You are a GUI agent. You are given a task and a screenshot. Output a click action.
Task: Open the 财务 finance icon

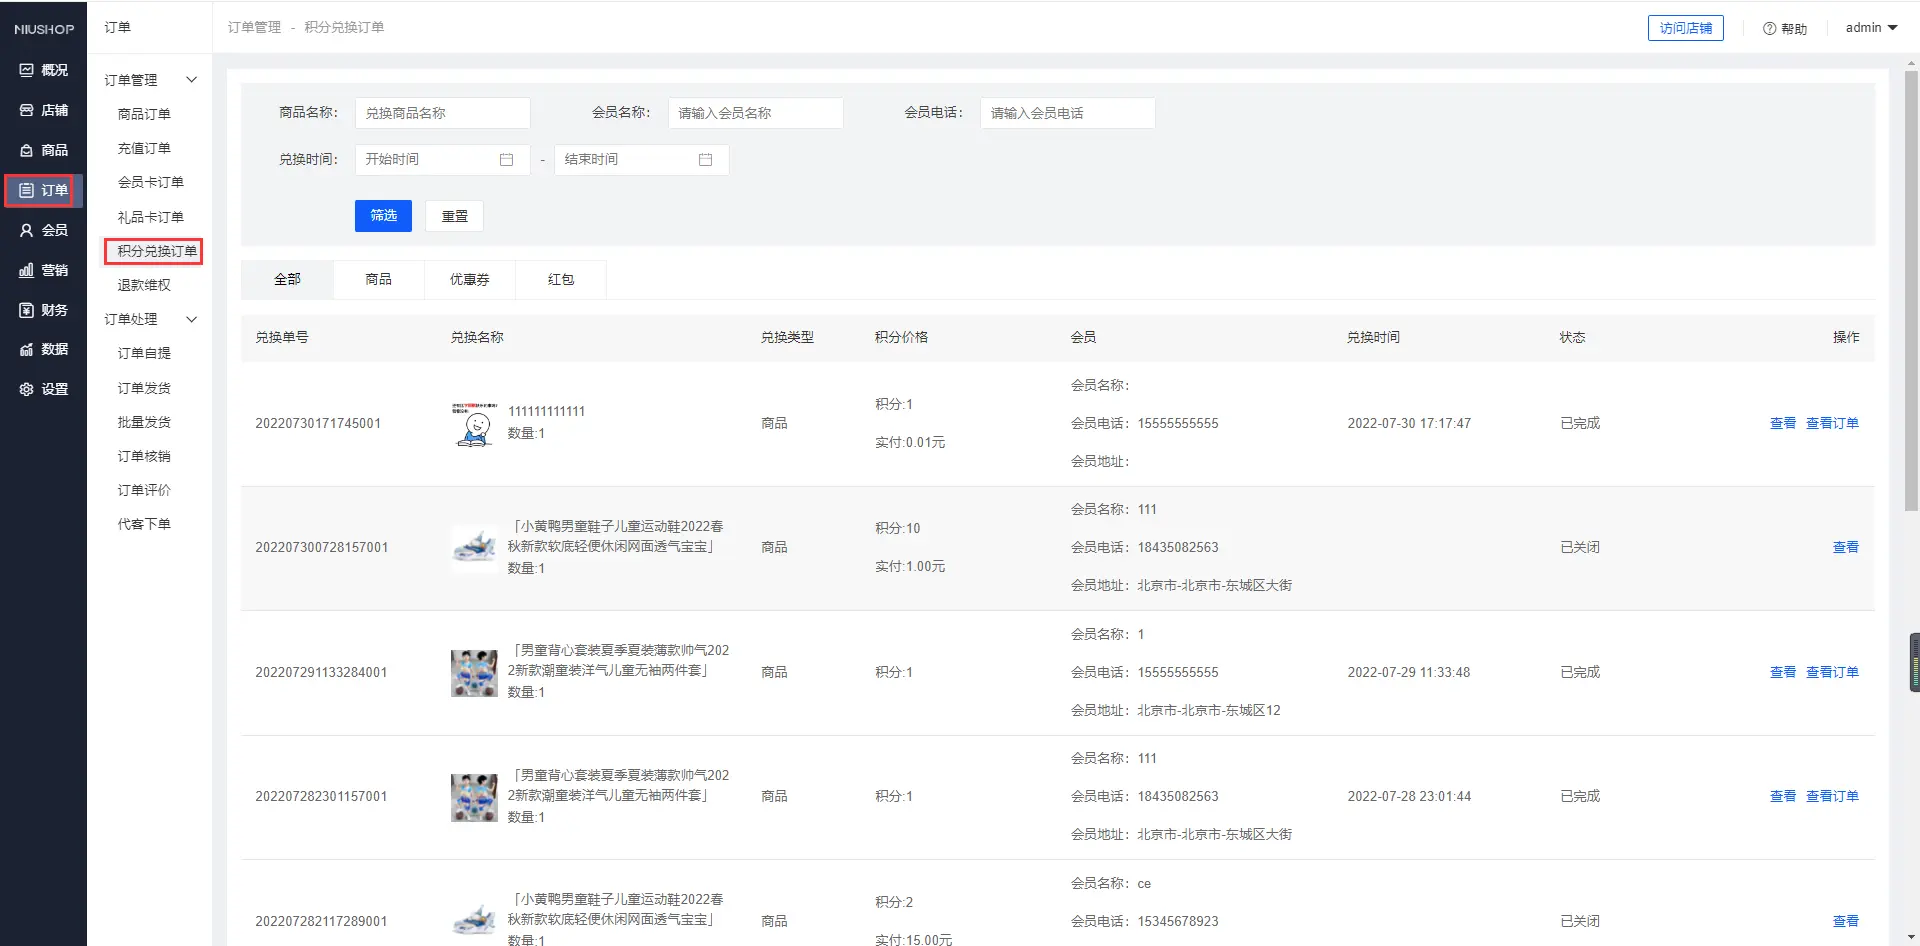pos(27,310)
